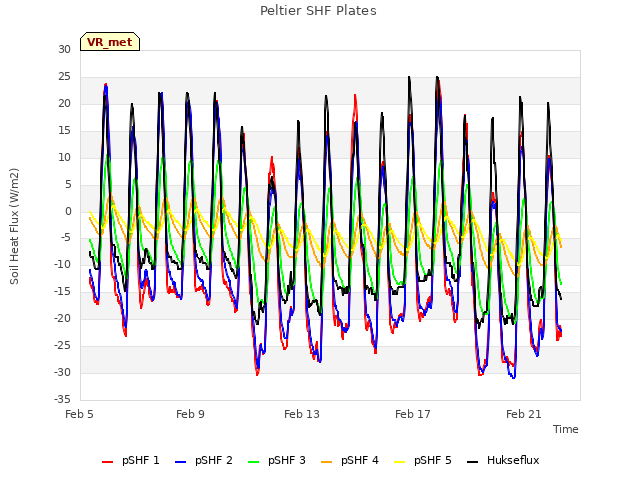Toggle the pSHF 3 legend entry

point(277,460)
